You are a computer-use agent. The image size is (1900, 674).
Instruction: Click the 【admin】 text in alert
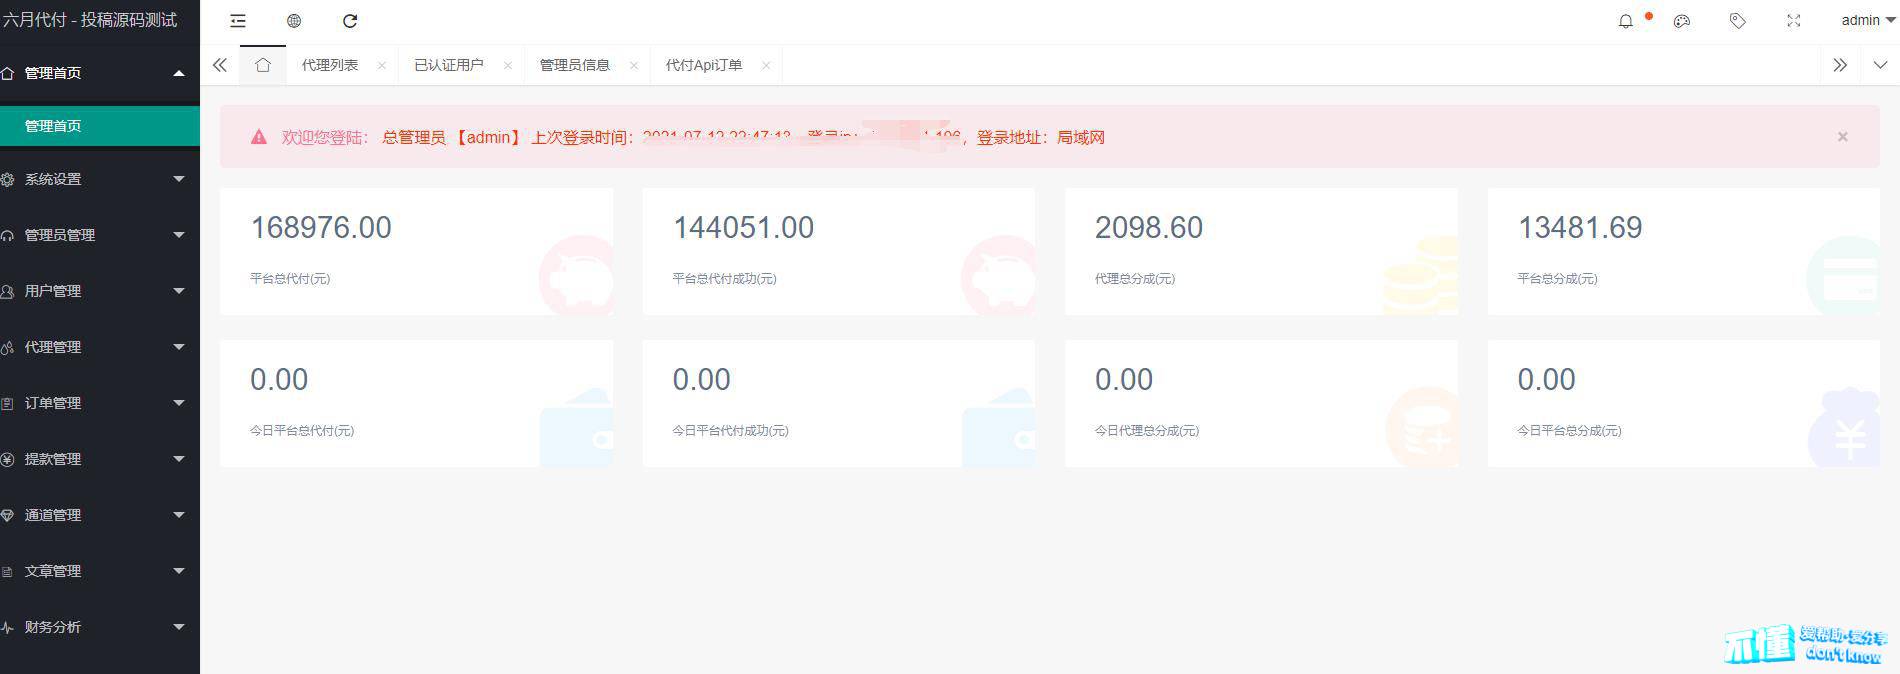click(x=489, y=138)
